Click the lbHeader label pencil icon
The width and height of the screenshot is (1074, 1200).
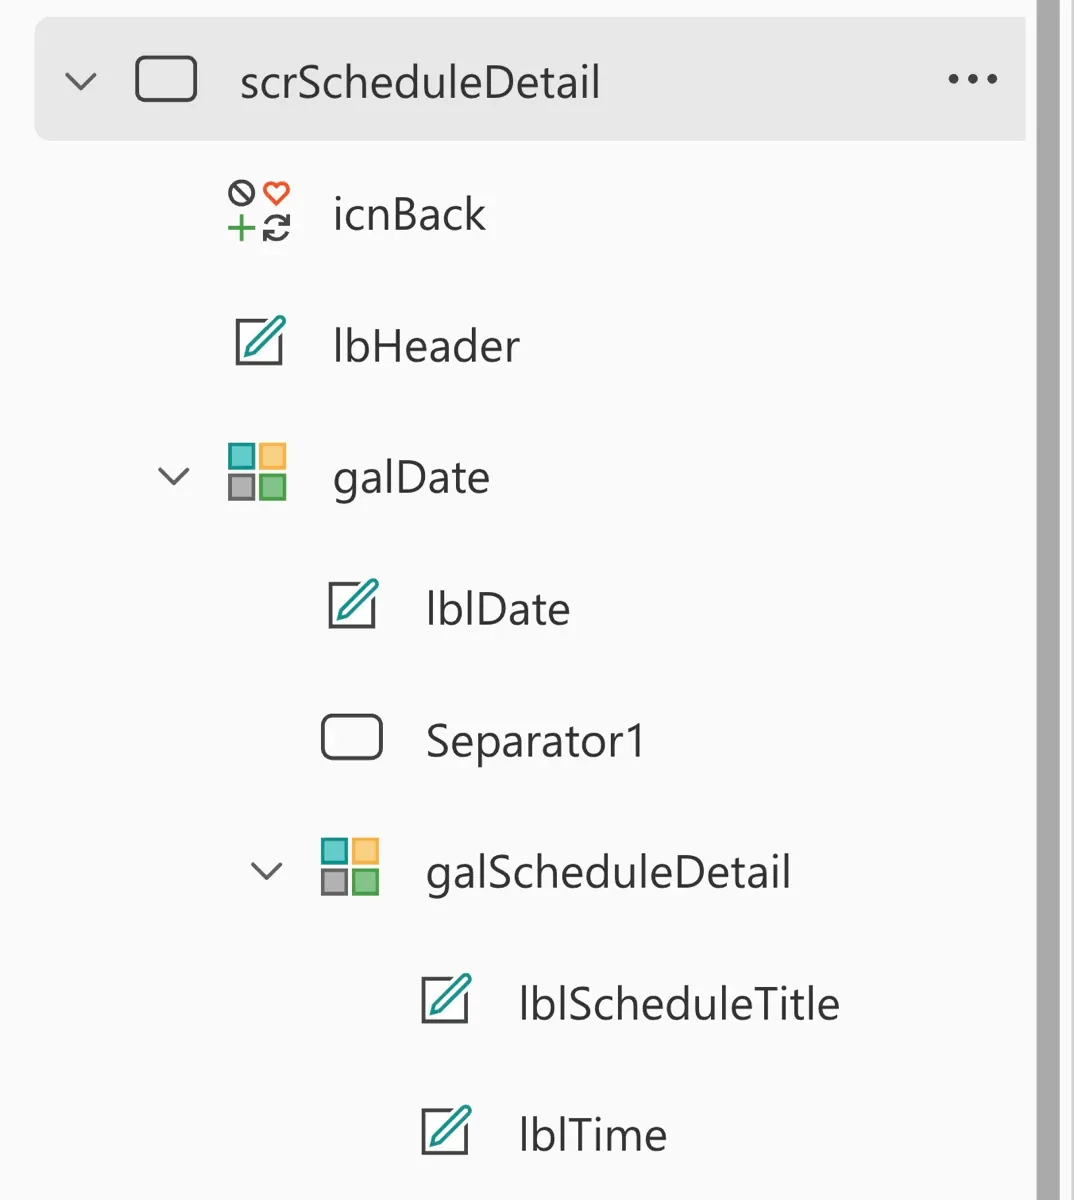[x=260, y=341]
